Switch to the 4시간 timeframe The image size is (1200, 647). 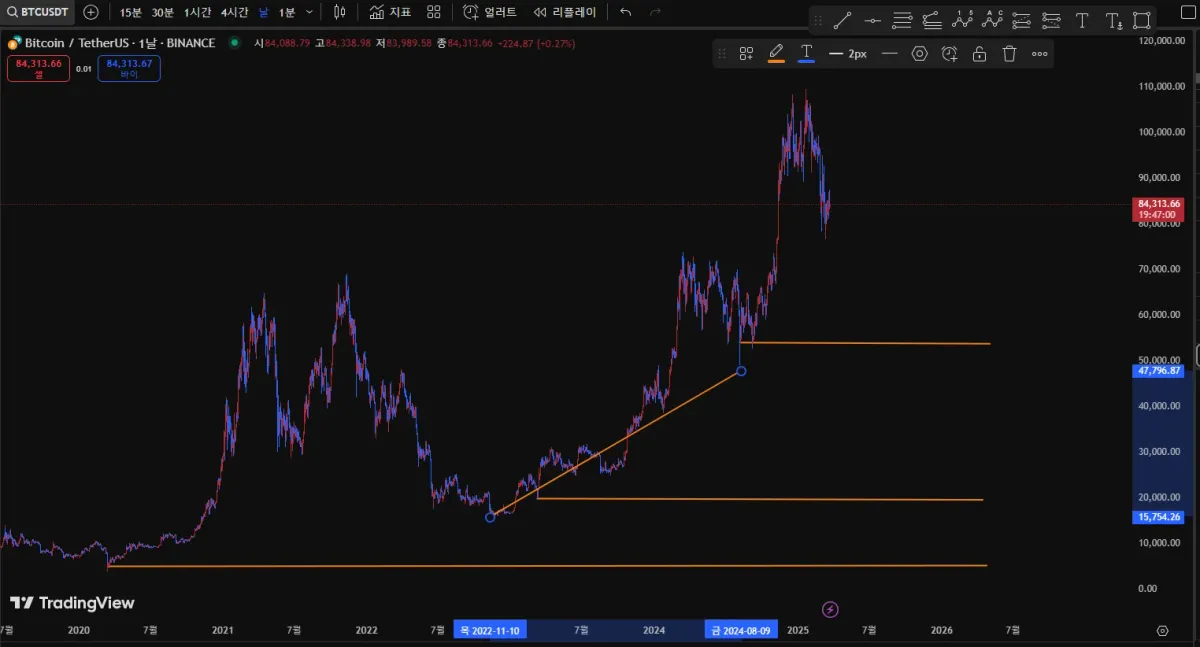click(x=235, y=12)
